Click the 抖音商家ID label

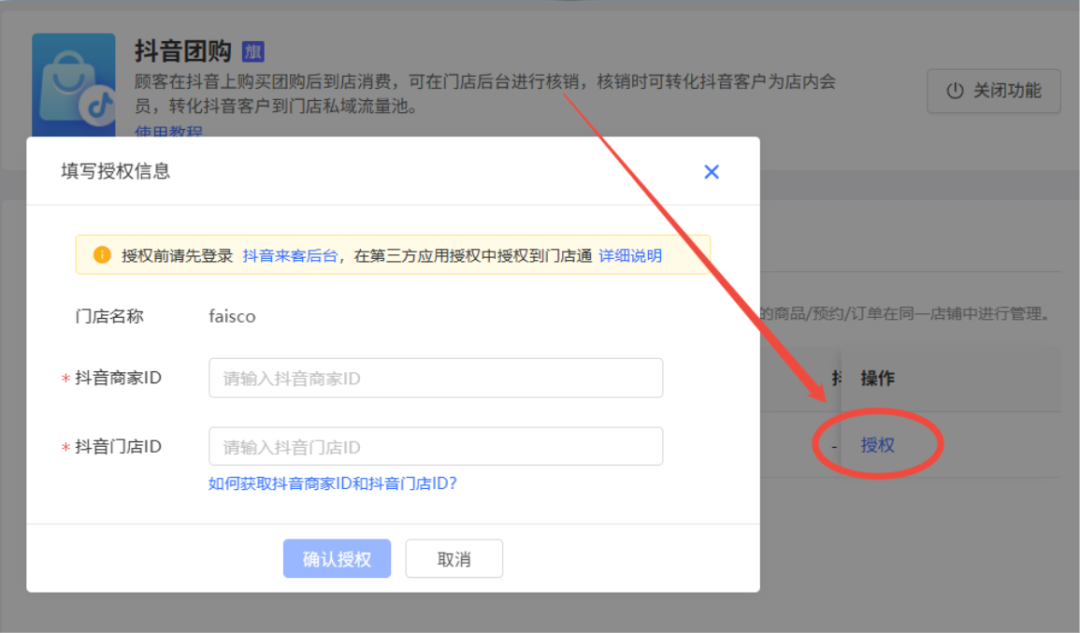[118, 377]
